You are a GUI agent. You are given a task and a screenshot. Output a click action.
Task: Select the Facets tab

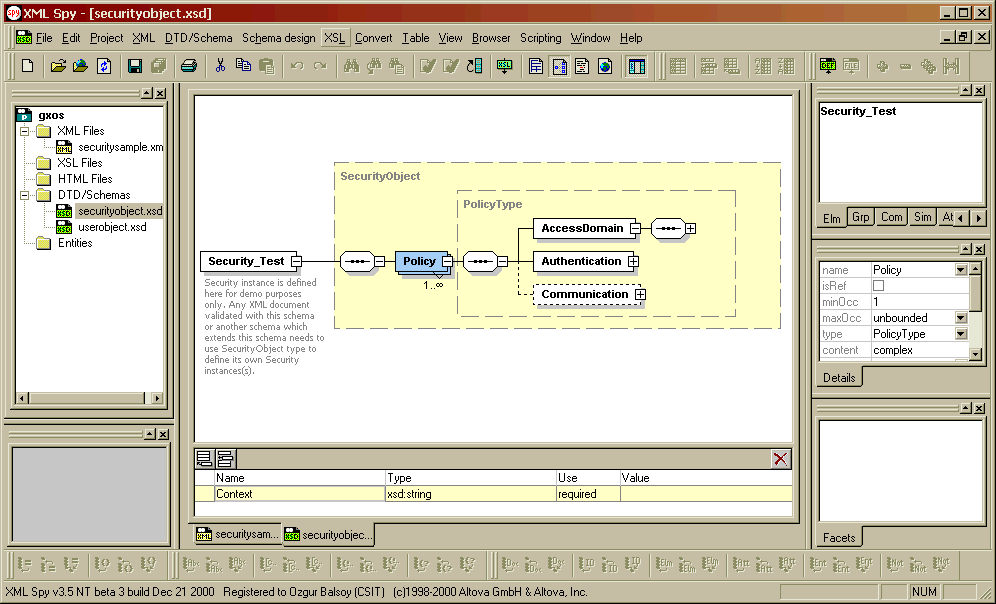839,538
